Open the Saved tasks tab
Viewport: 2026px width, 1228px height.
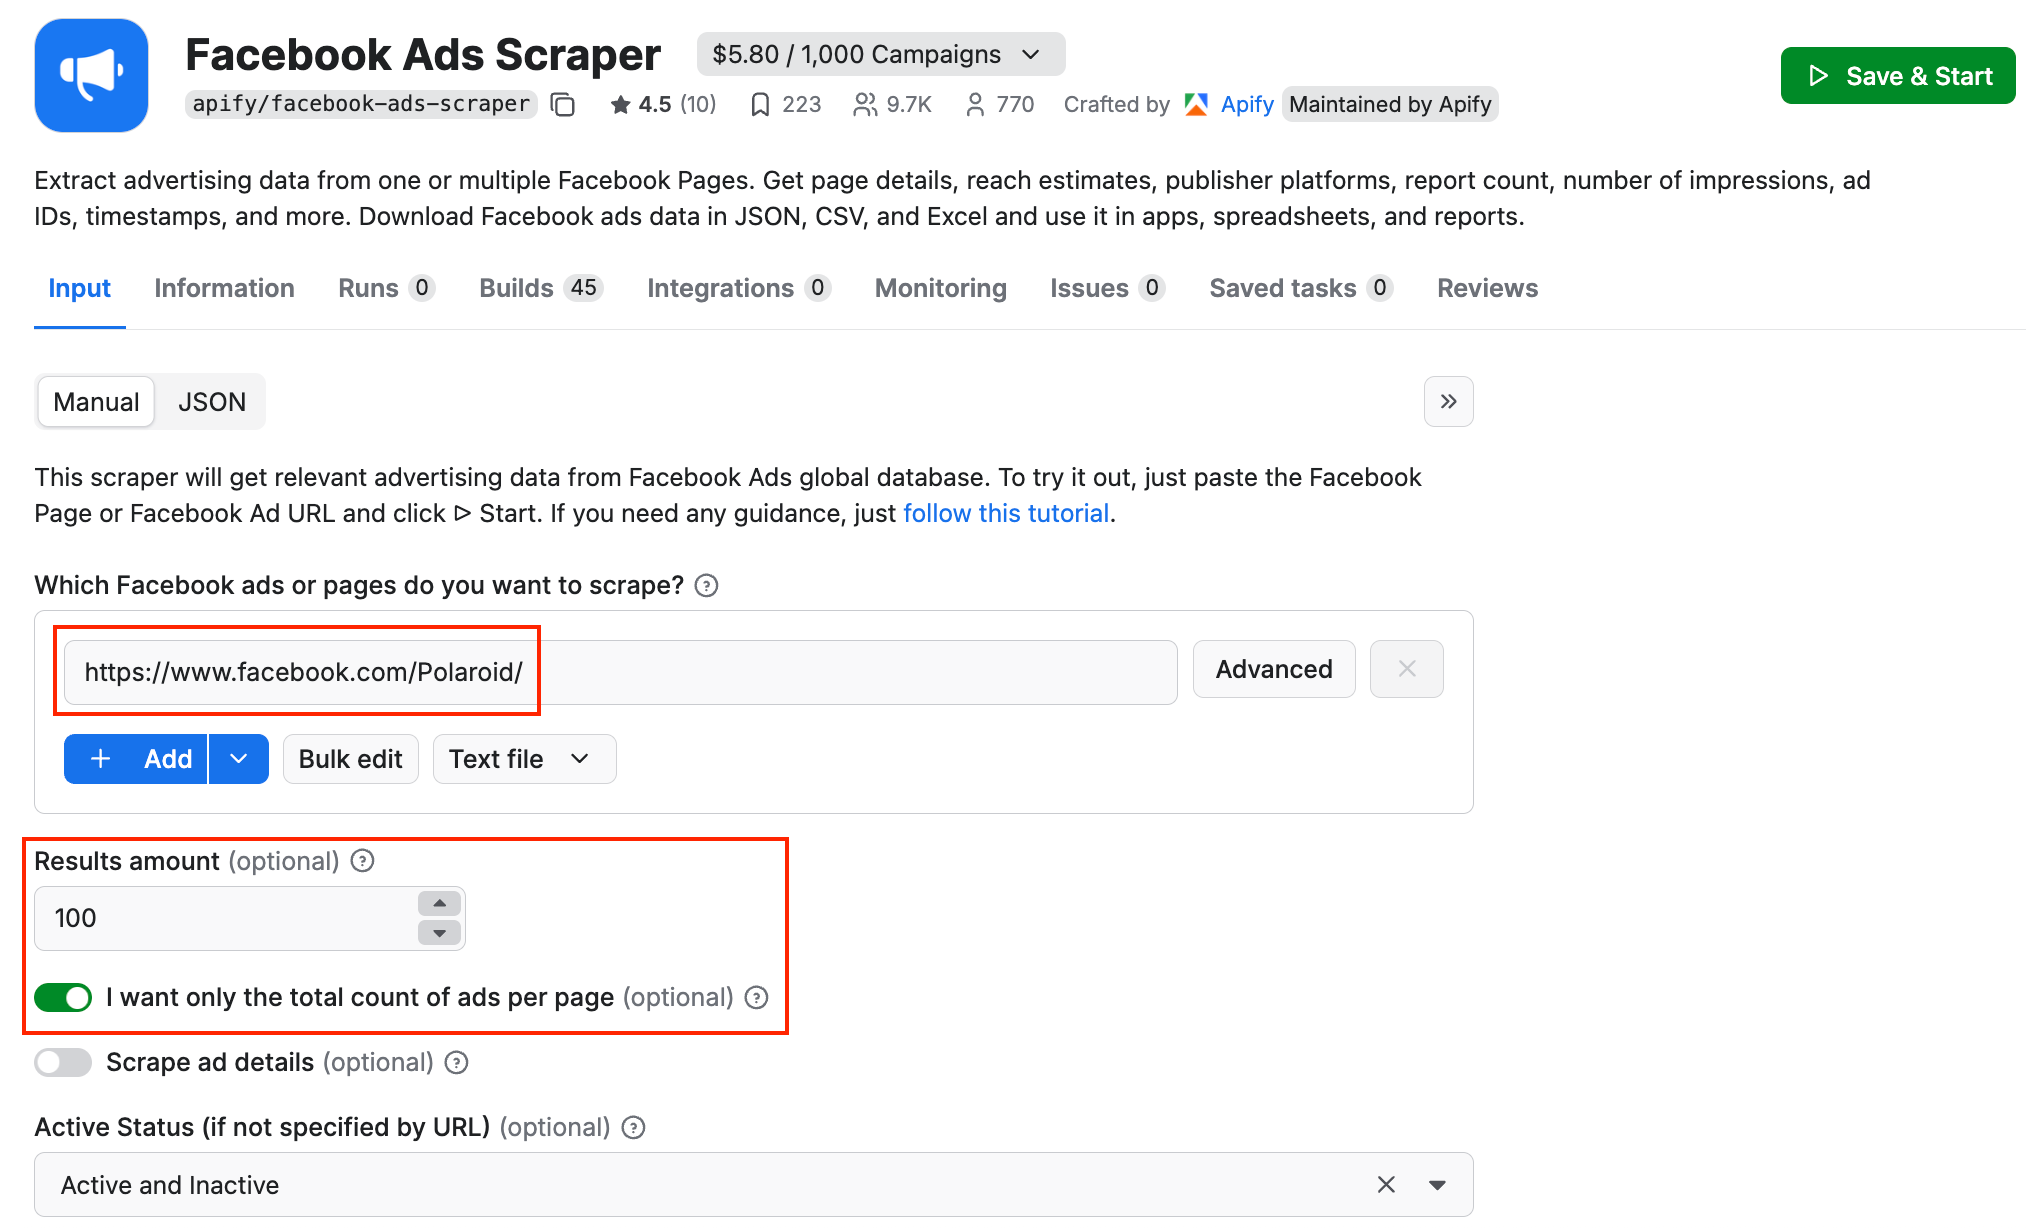(1285, 288)
